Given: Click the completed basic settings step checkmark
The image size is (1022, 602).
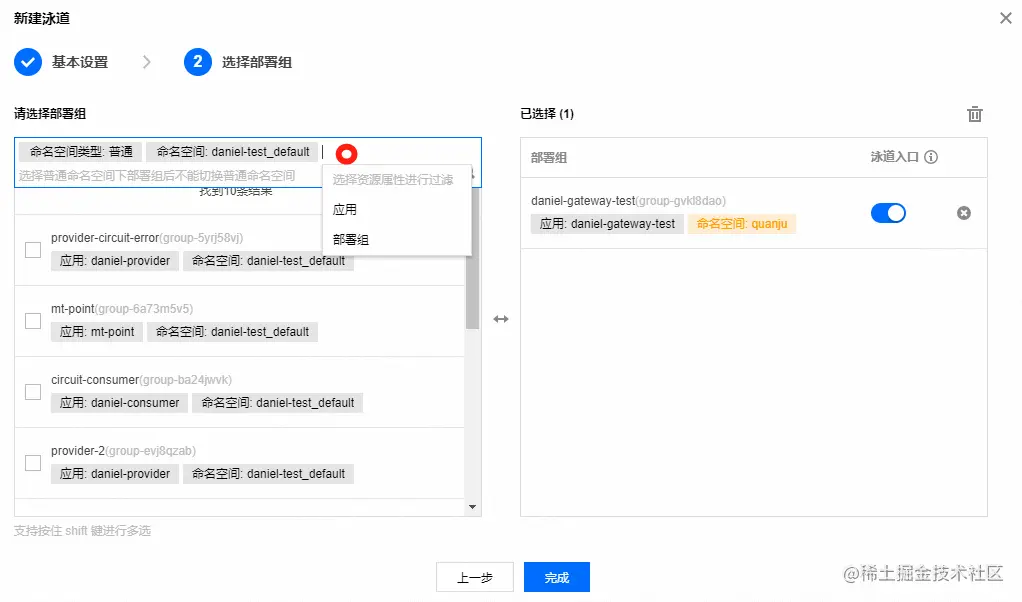Looking at the screenshot, I should pyautogui.click(x=28, y=63).
